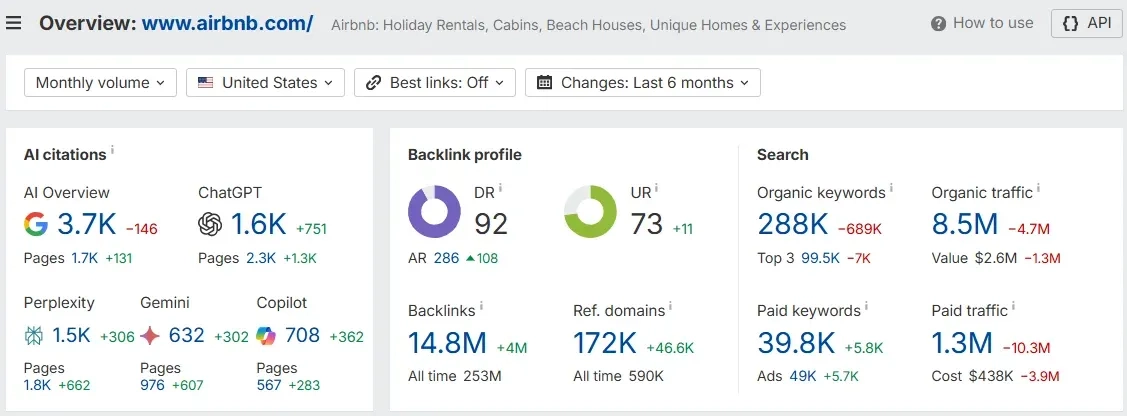This screenshot has height=416, width=1127.
Task: Click the ChatGPT 1.6K citations value
Action: (259, 225)
